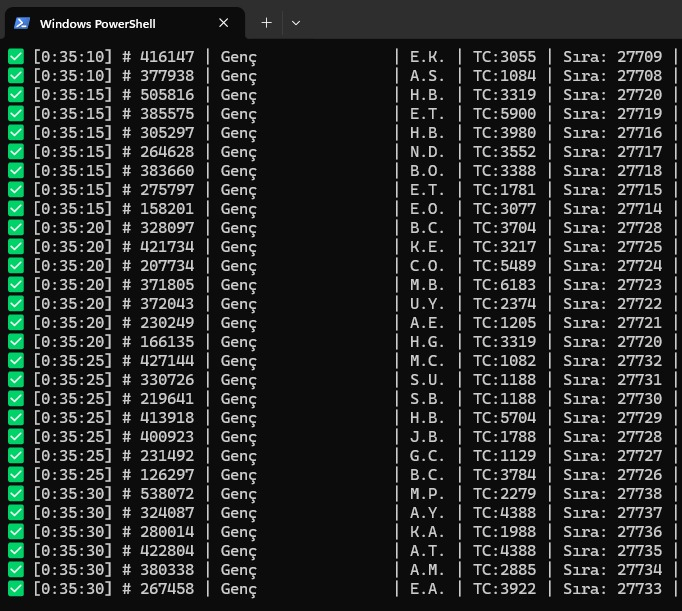Select the Windows PowerShell tab
Viewport: 682px width, 611px height.
pos(125,23)
